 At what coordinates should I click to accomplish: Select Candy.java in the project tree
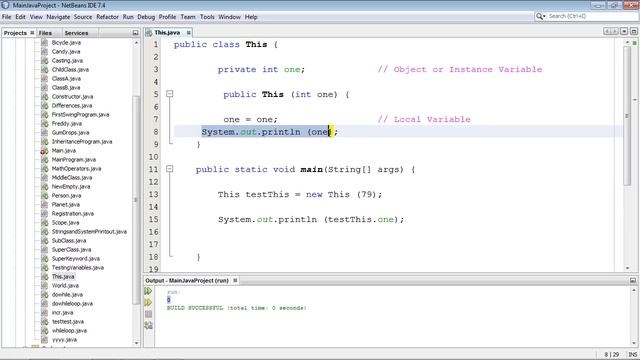[66, 51]
